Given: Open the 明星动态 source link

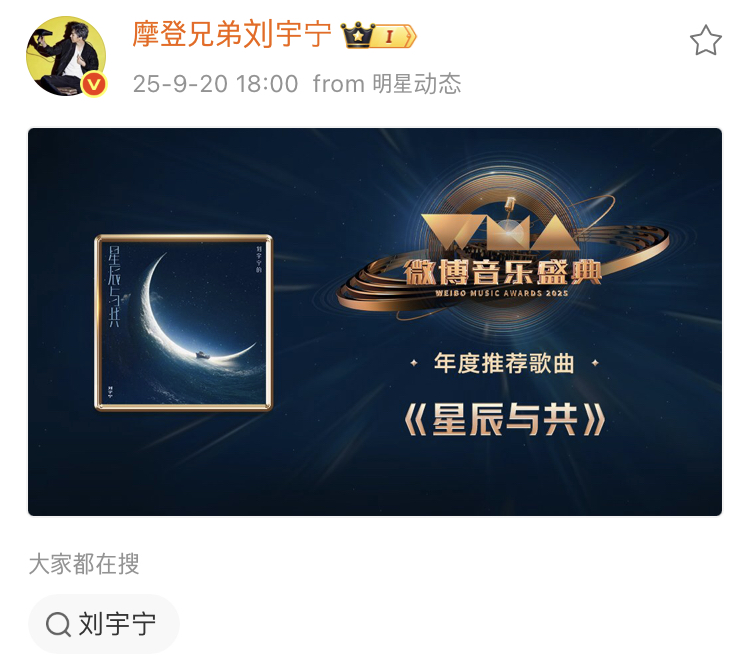Looking at the screenshot, I should 416,84.
